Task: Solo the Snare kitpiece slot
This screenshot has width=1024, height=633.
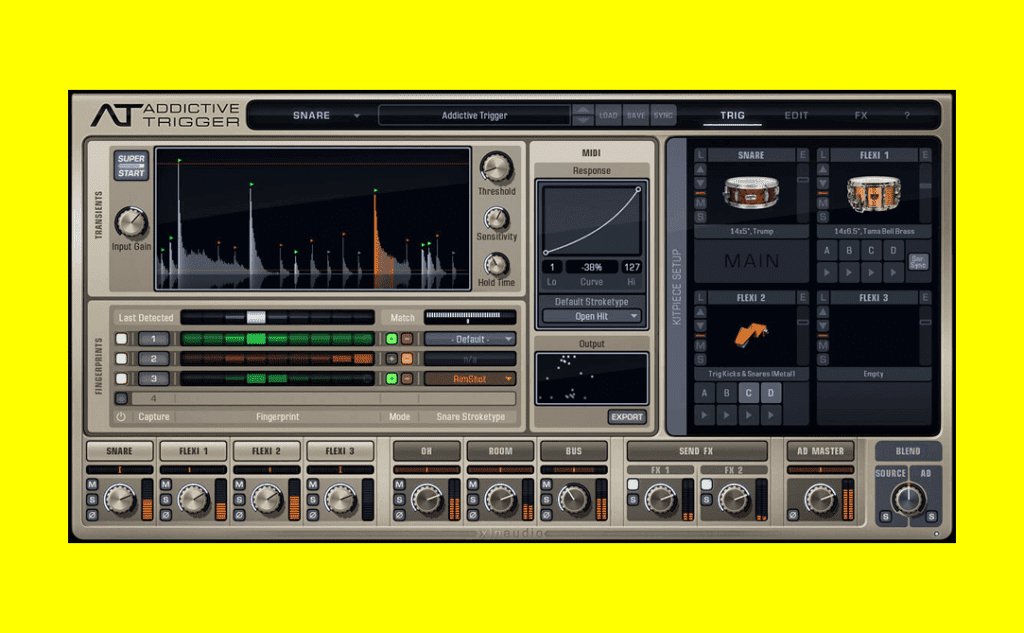Action: [700, 216]
